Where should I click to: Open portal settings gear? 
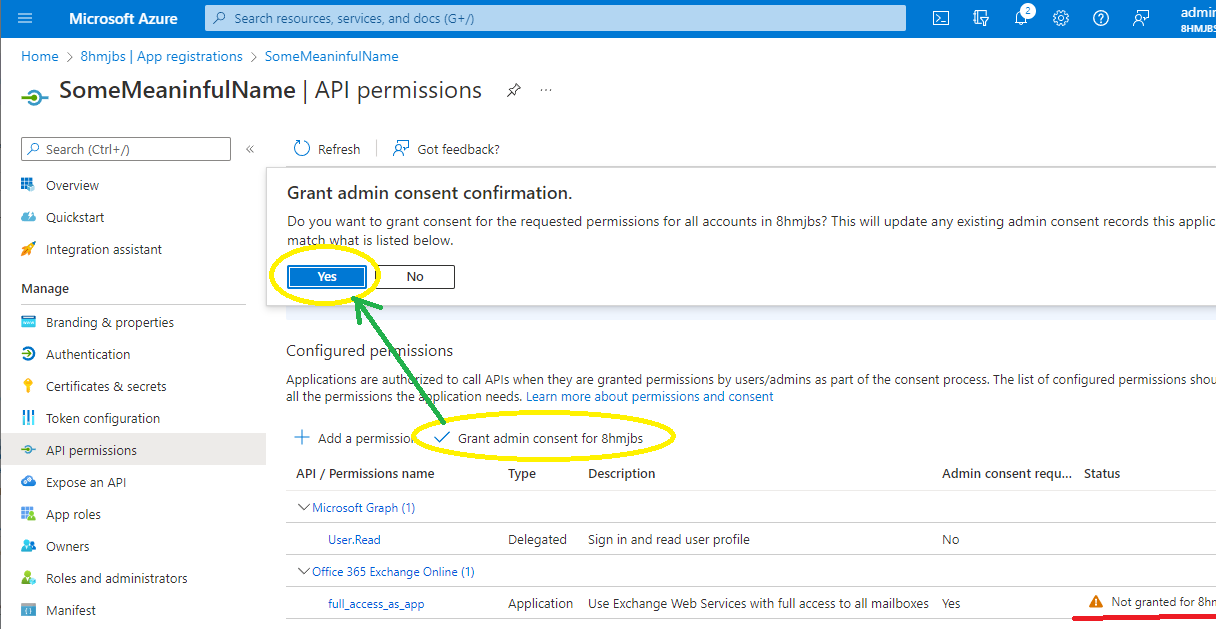click(x=1061, y=18)
